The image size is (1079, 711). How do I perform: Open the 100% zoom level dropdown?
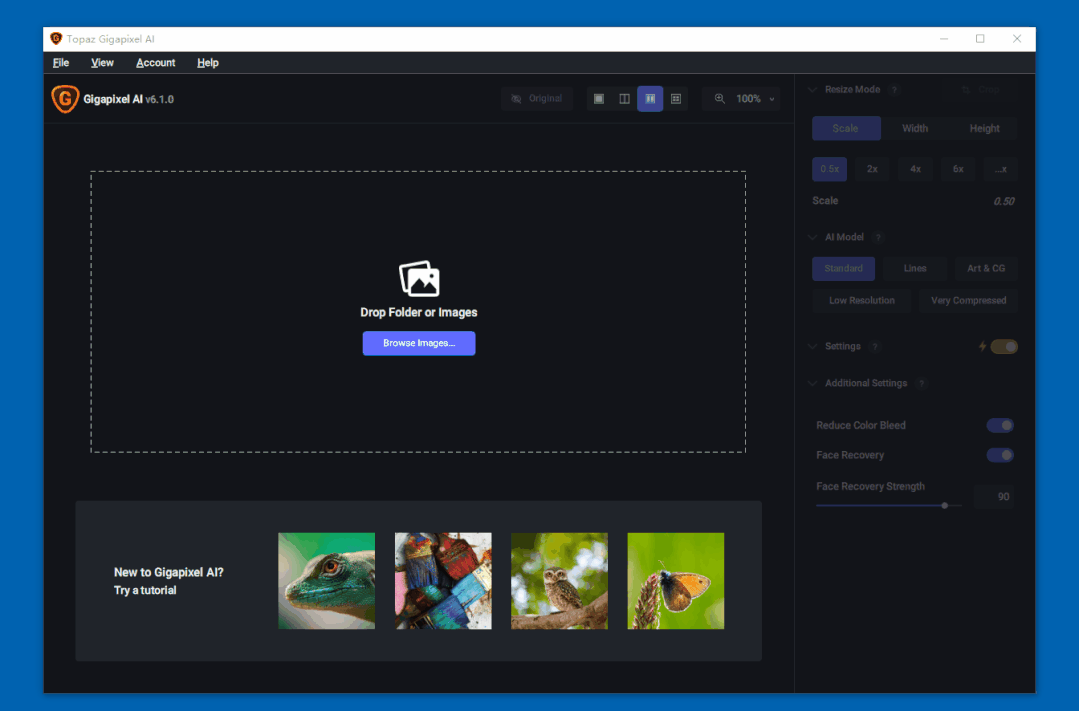click(x=754, y=98)
